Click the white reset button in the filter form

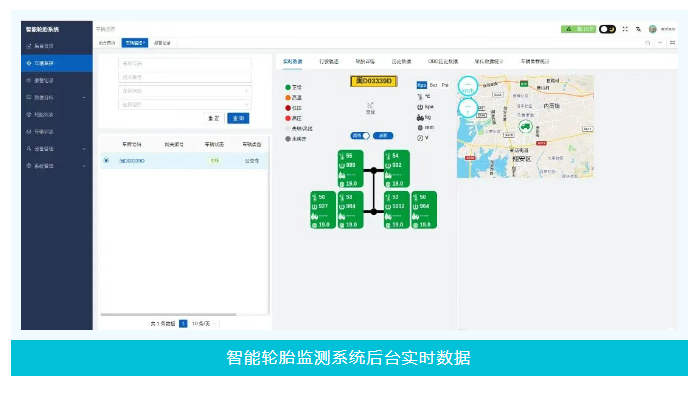coord(214,119)
